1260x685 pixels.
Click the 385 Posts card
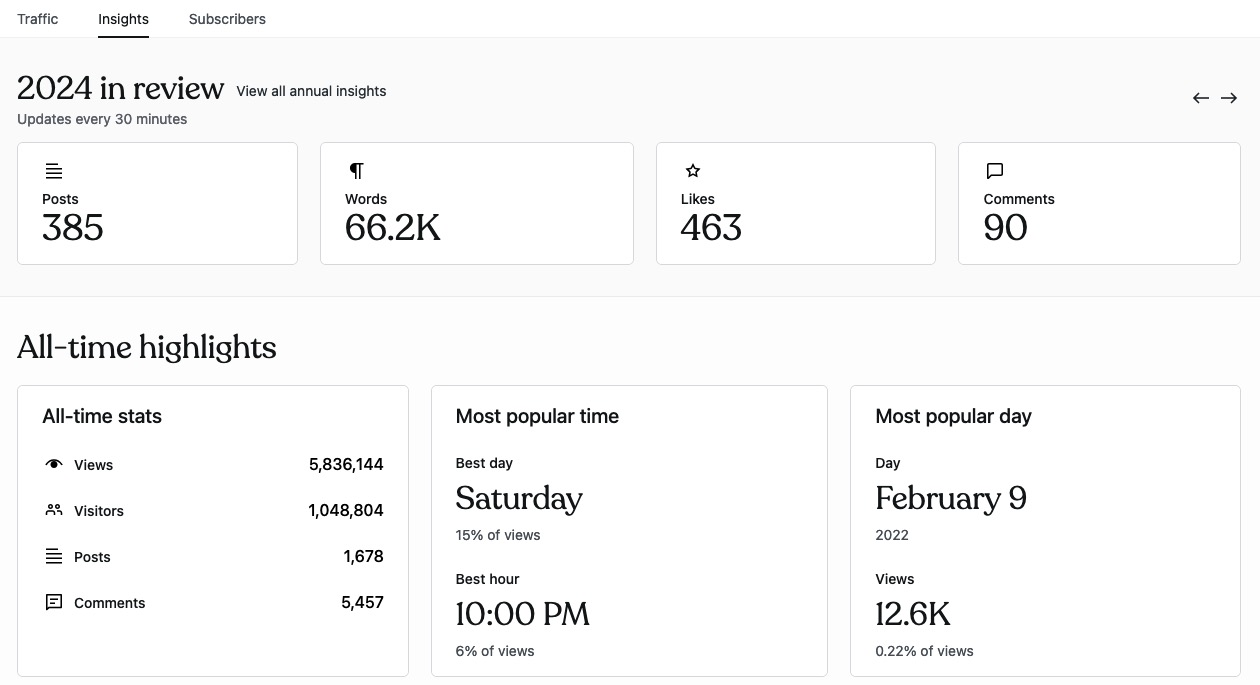(157, 204)
